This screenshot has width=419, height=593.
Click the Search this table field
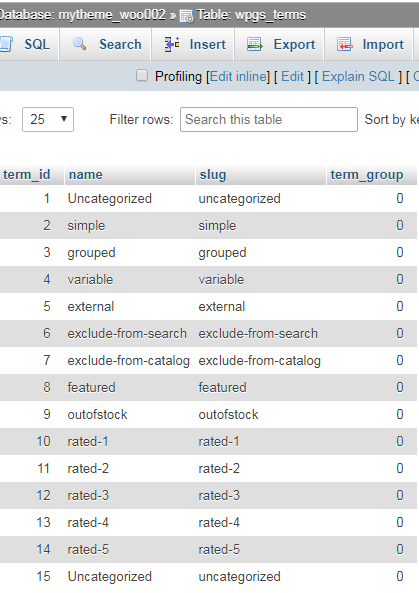tap(269, 120)
